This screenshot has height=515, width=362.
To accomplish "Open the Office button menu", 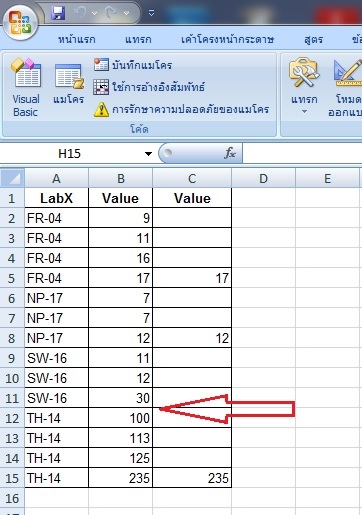I will point(20,22).
